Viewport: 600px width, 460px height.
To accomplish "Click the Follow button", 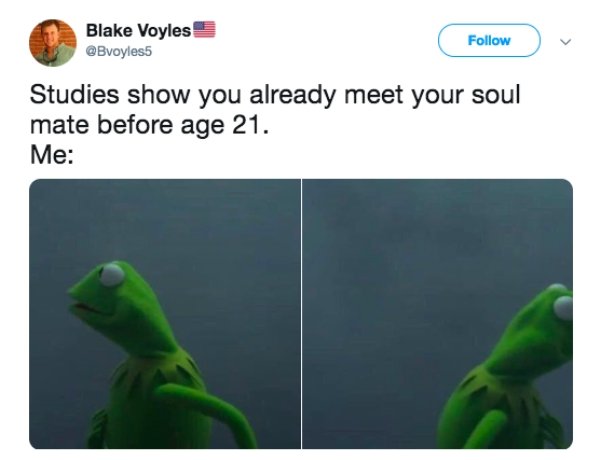I will point(489,40).
